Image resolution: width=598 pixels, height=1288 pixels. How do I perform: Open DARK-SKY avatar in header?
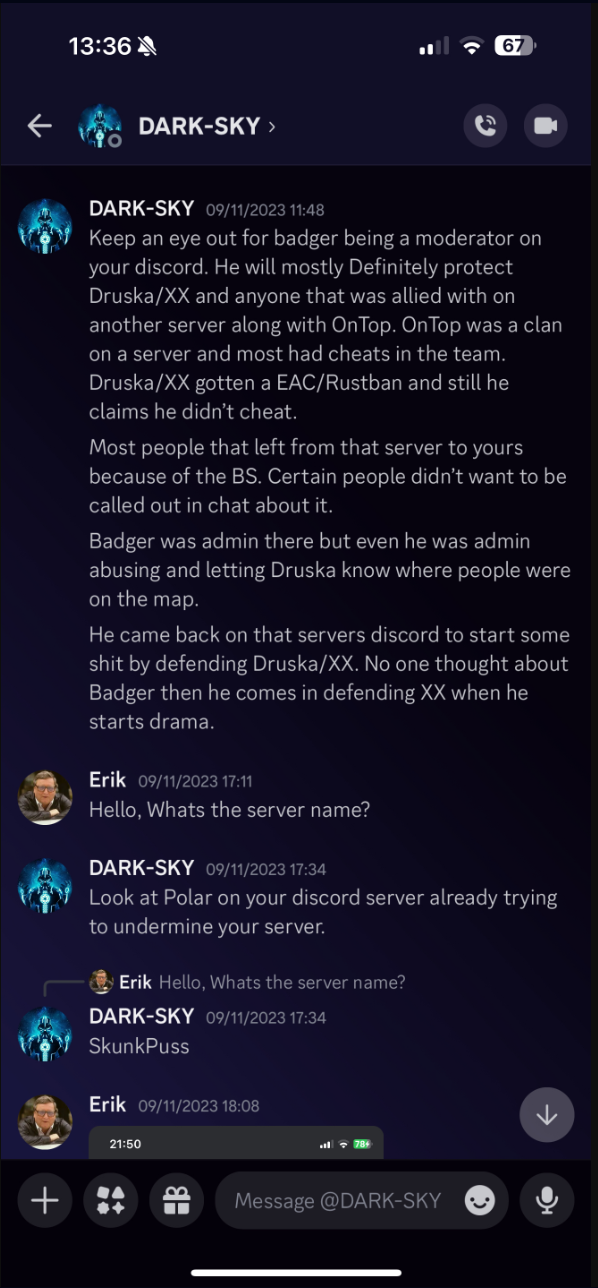click(x=100, y=126)
